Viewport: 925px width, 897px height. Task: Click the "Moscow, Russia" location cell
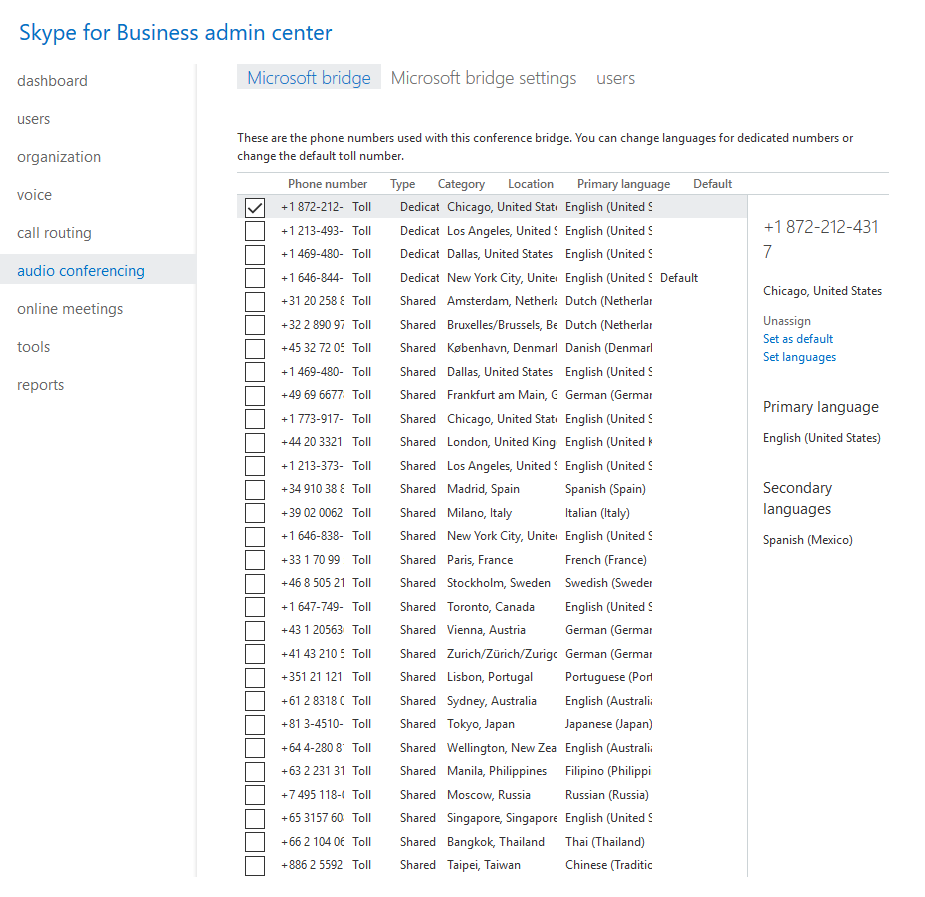[x=489, y=795]
